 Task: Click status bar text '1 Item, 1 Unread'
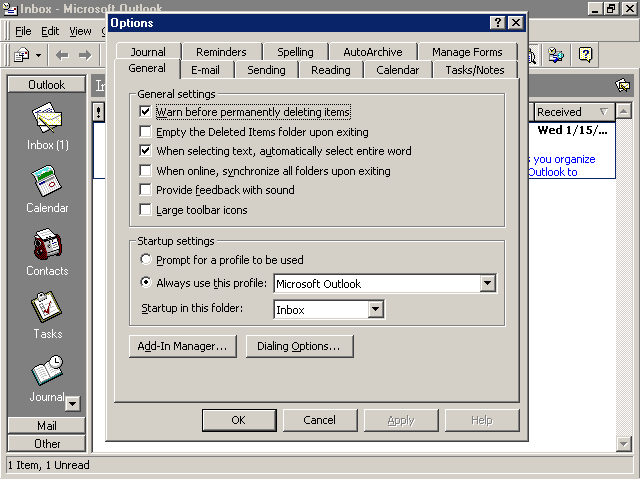click(49, 465)
